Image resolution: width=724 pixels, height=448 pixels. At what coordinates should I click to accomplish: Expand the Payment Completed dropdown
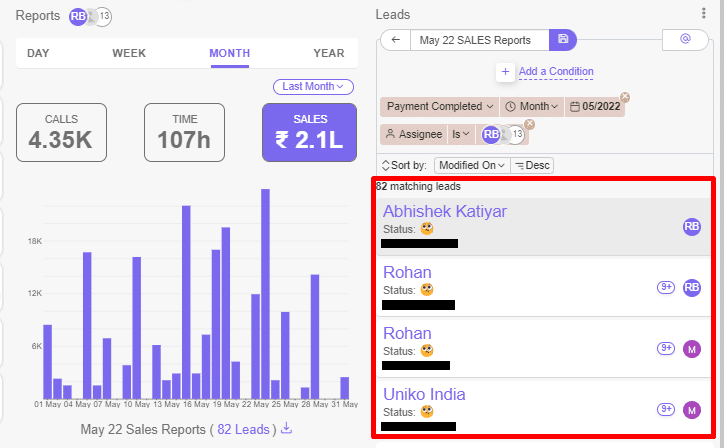pyautogui.click(x=439, y=106)
